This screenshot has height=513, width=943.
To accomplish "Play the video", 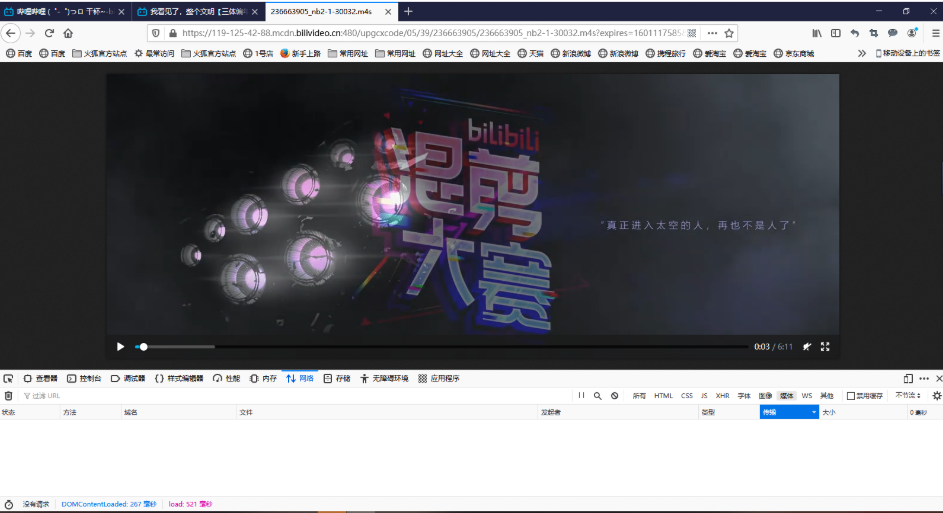I will (120, 346).
